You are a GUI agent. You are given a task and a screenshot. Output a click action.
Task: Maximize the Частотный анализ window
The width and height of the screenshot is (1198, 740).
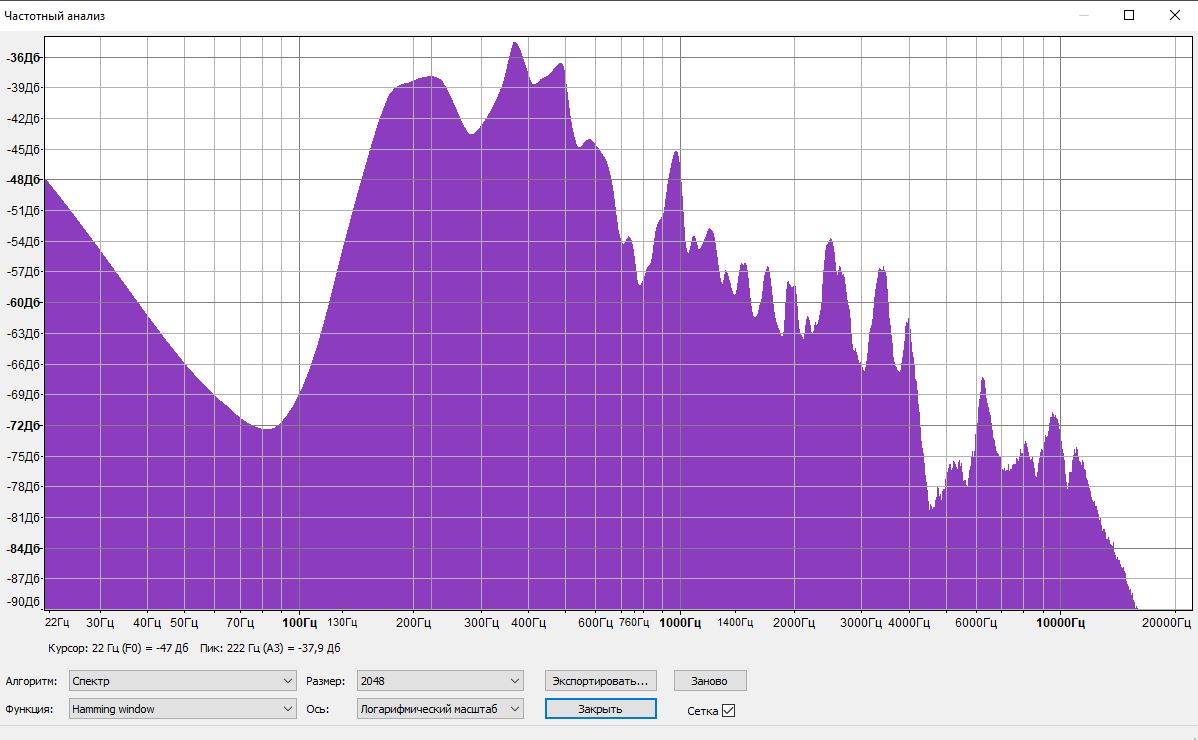tap(1129, 15)
